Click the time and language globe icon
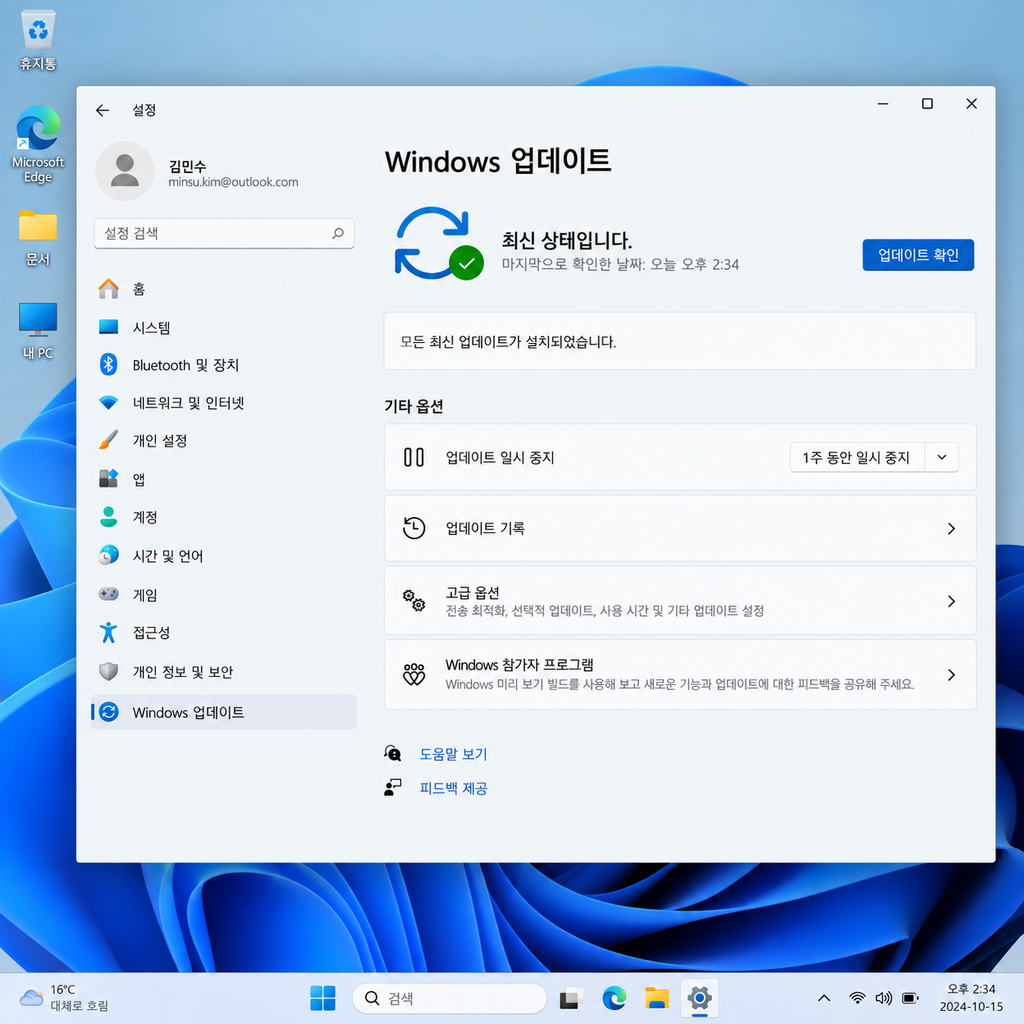Screen dimensions: 1024x1024 [108, 555]
